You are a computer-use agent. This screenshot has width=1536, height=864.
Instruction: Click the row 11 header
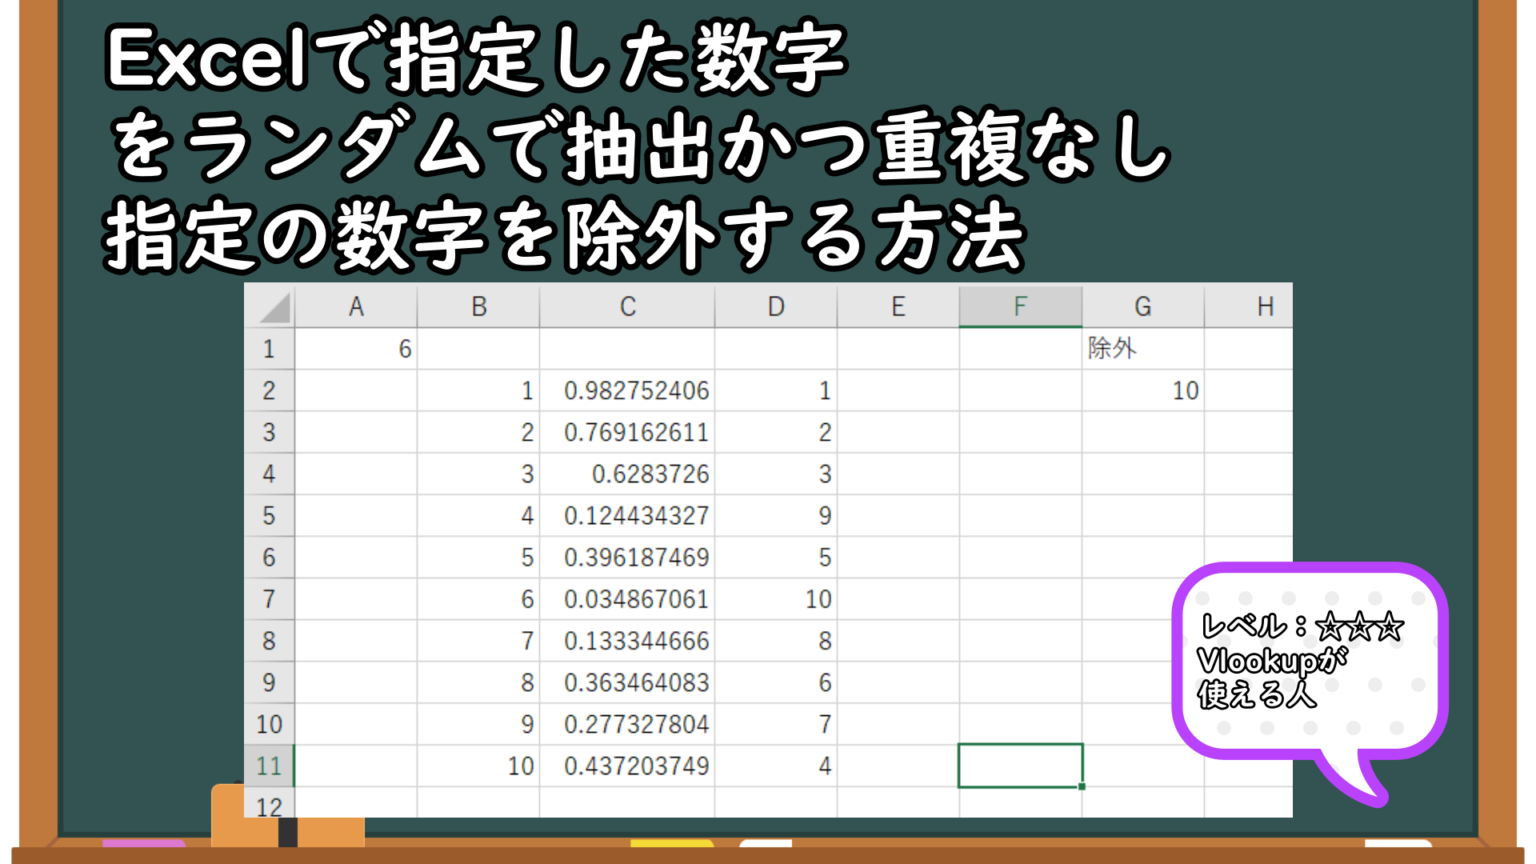(x=269, y=766)
